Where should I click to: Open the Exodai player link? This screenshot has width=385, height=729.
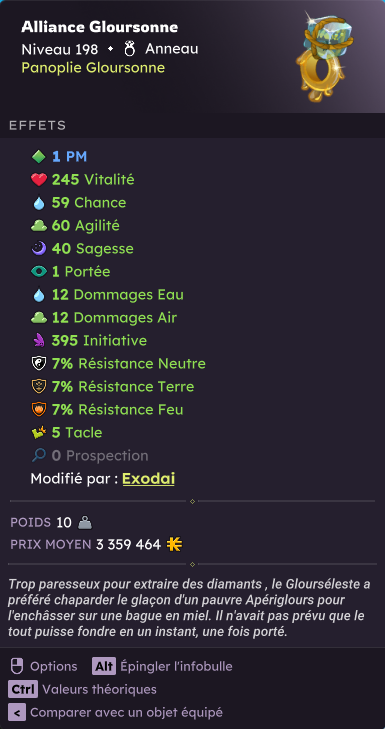pyautogui.click(x=148, y=478)
